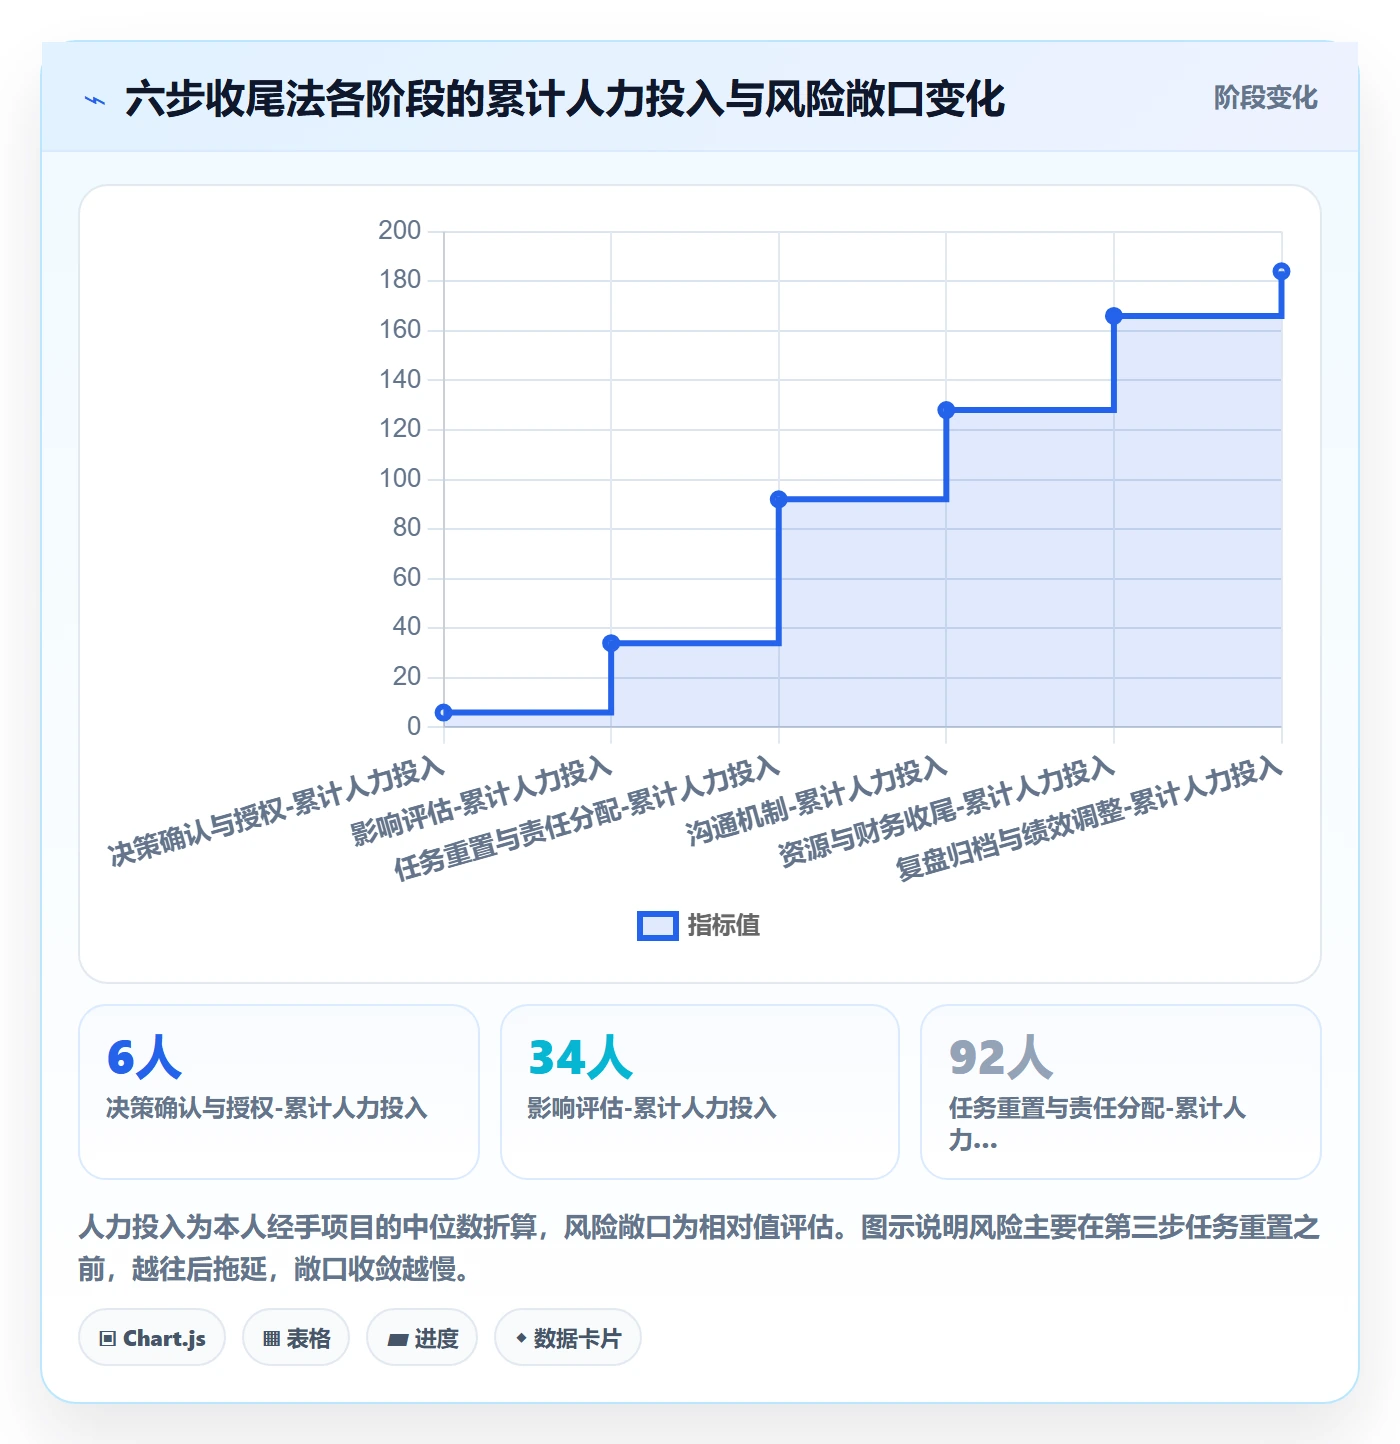Click the chart title 六步收尾法各阶段的累计人力投入与风险敞口变化
Screen dimensions: 1400x1444
pos(565,100)
